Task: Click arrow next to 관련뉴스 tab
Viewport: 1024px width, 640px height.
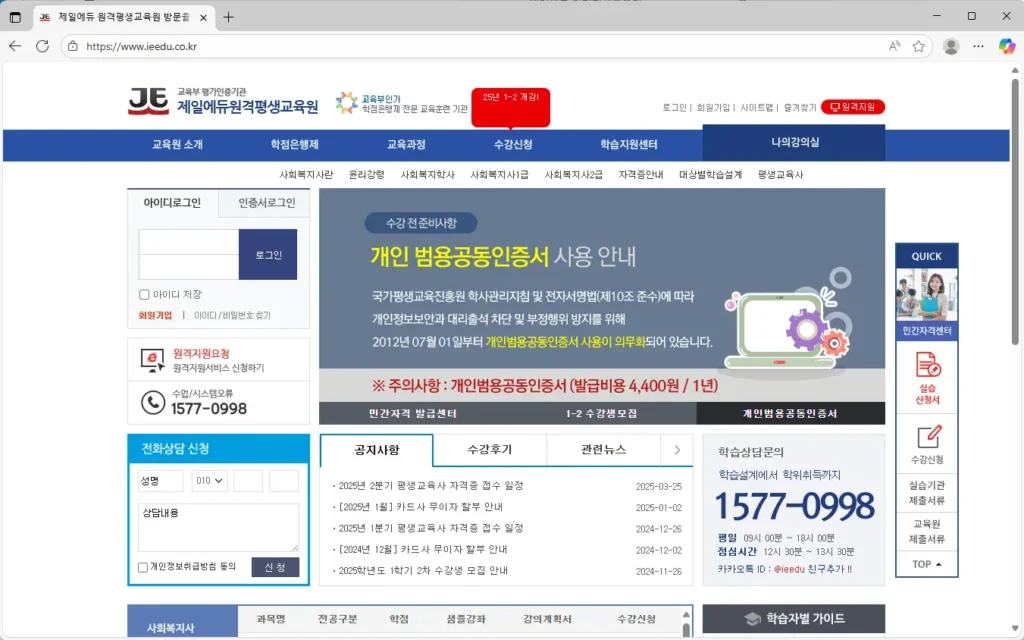Action: click(x=678, y=450)
